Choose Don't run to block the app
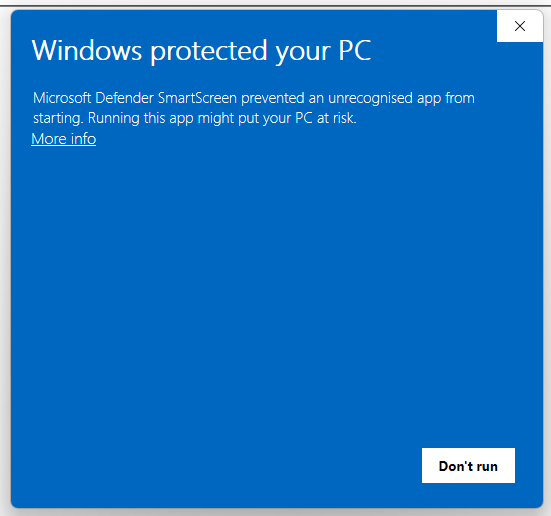551x516 pixels. tap(468, 465)
